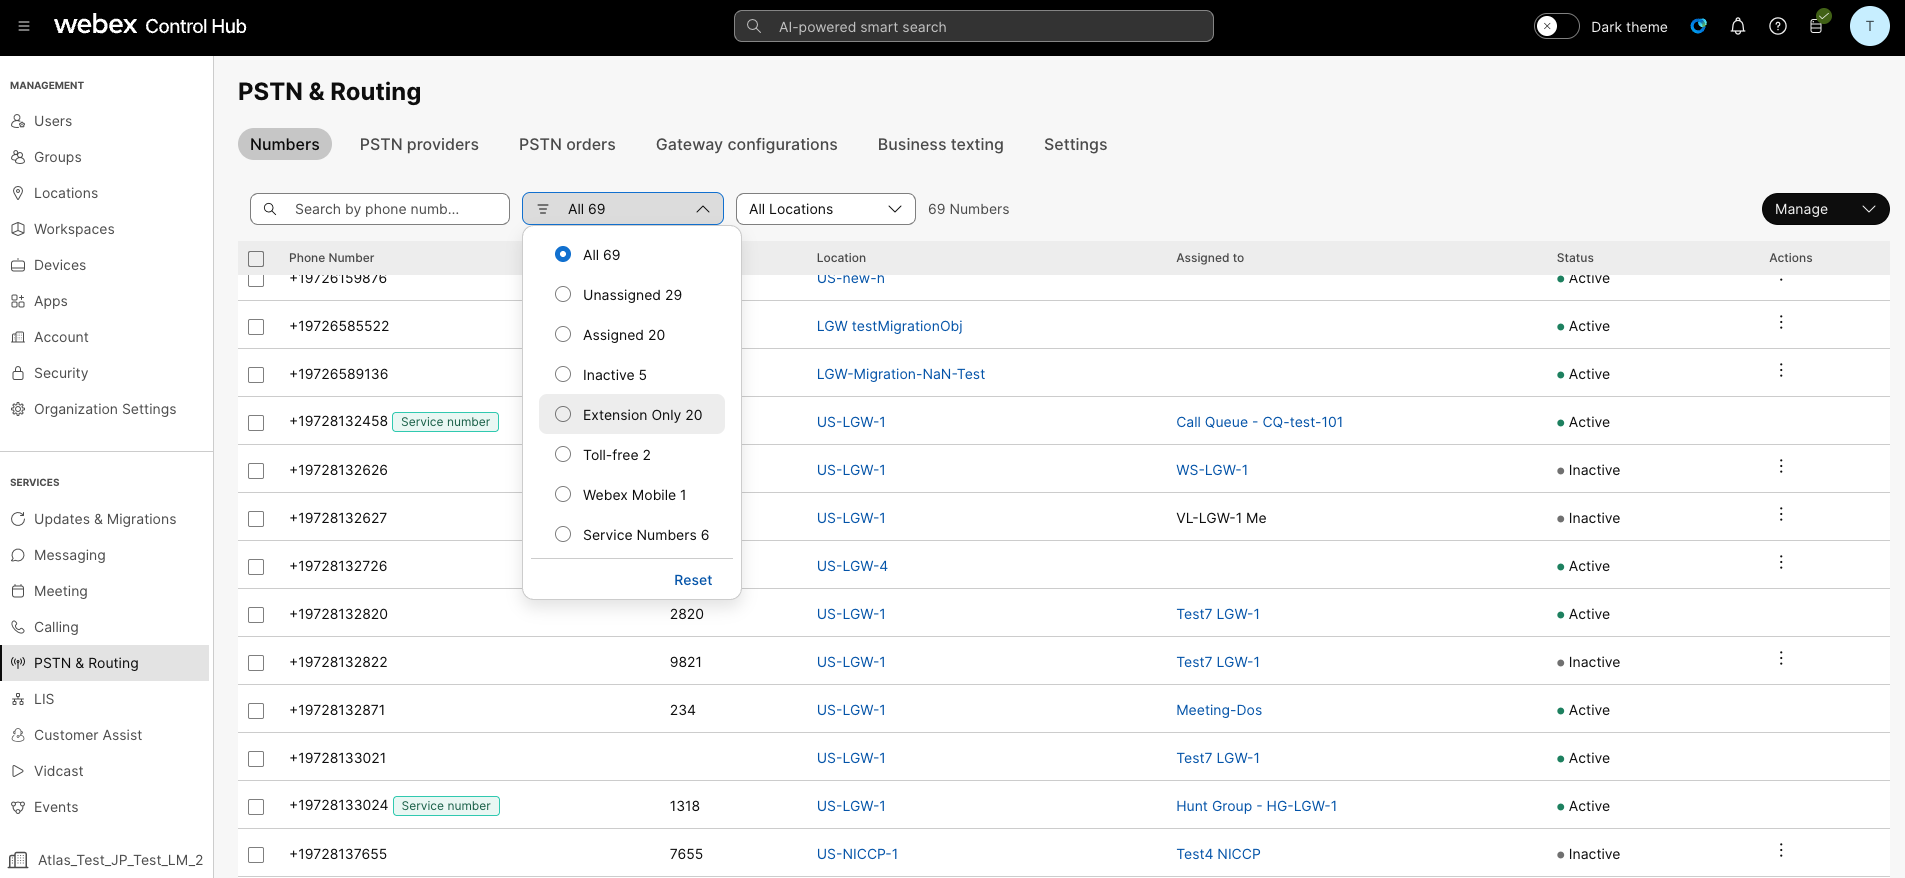Viewport: 1905px width, 878px height.
Task: Switch to Gateway configurations tab
Action: (747, 144)
